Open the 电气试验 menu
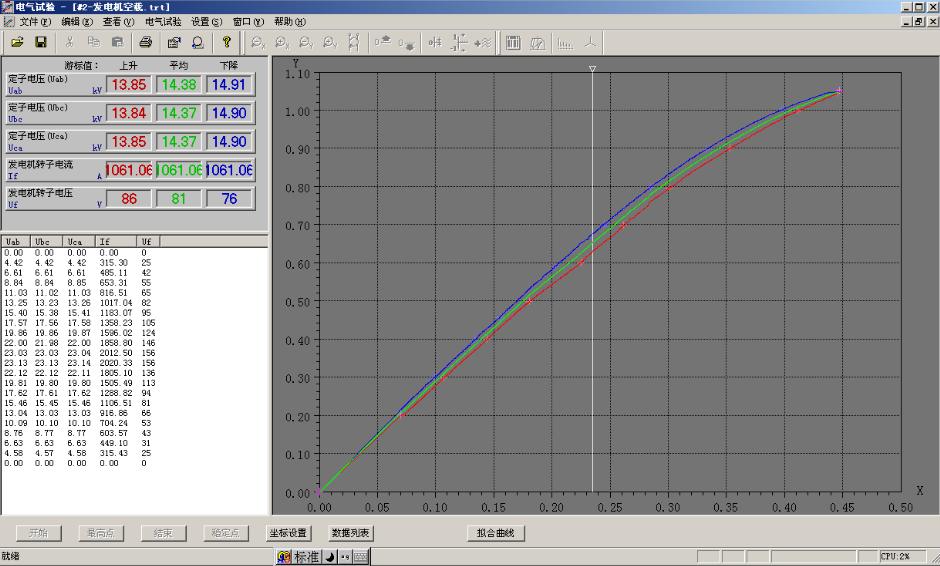This screenshot has width=940, height=566. (164, 21)
